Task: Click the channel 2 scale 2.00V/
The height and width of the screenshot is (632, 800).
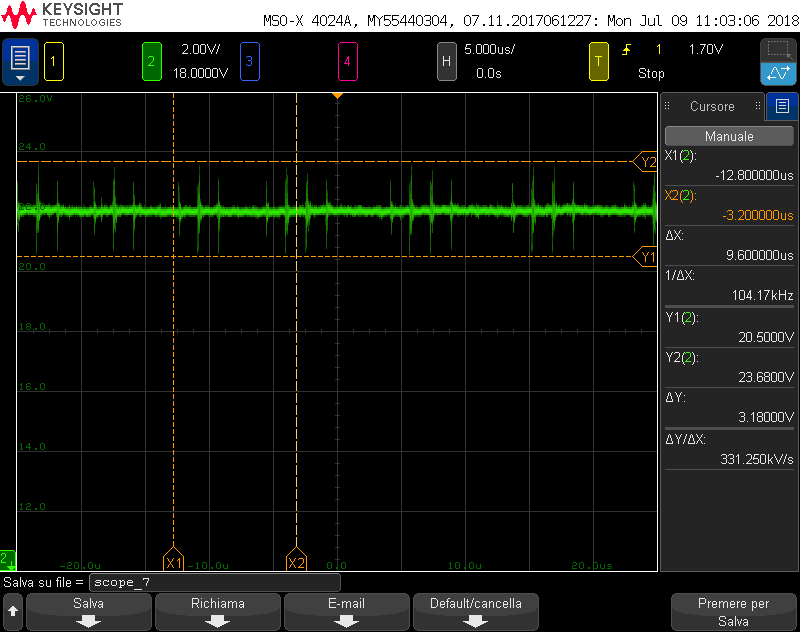Action: tap(201, 49)
